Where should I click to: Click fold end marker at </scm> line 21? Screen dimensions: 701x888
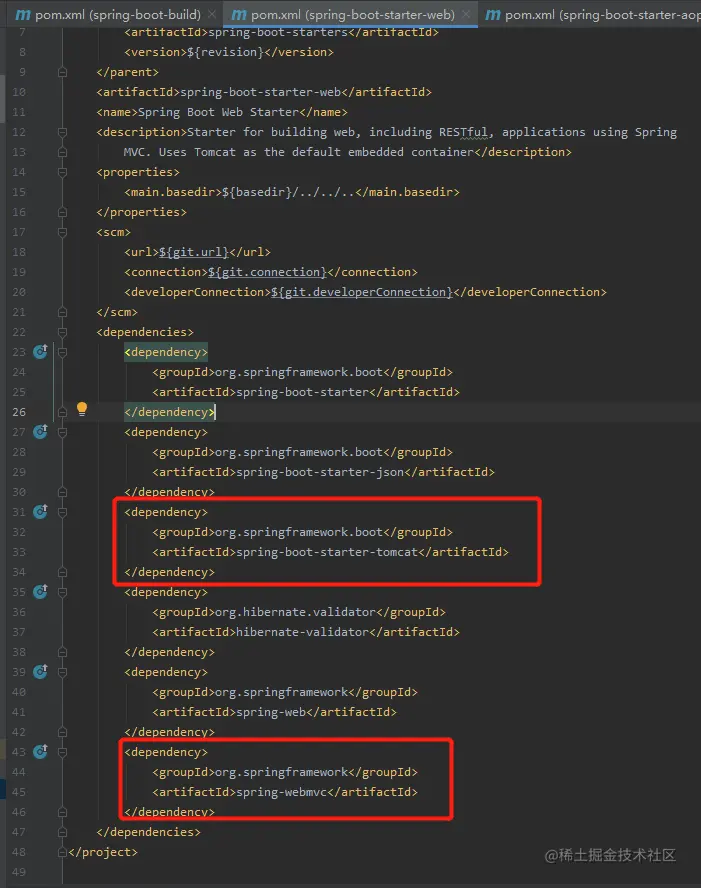[62, 312]
